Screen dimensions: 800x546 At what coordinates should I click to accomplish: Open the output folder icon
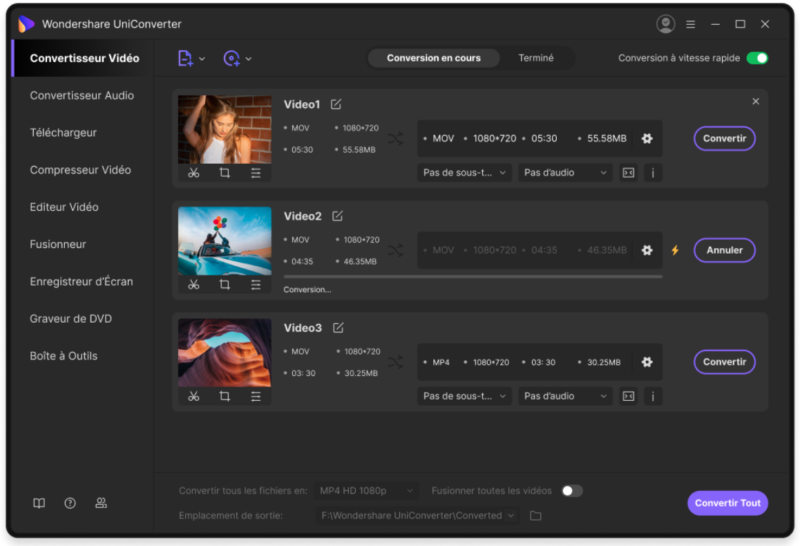(535, 515)
